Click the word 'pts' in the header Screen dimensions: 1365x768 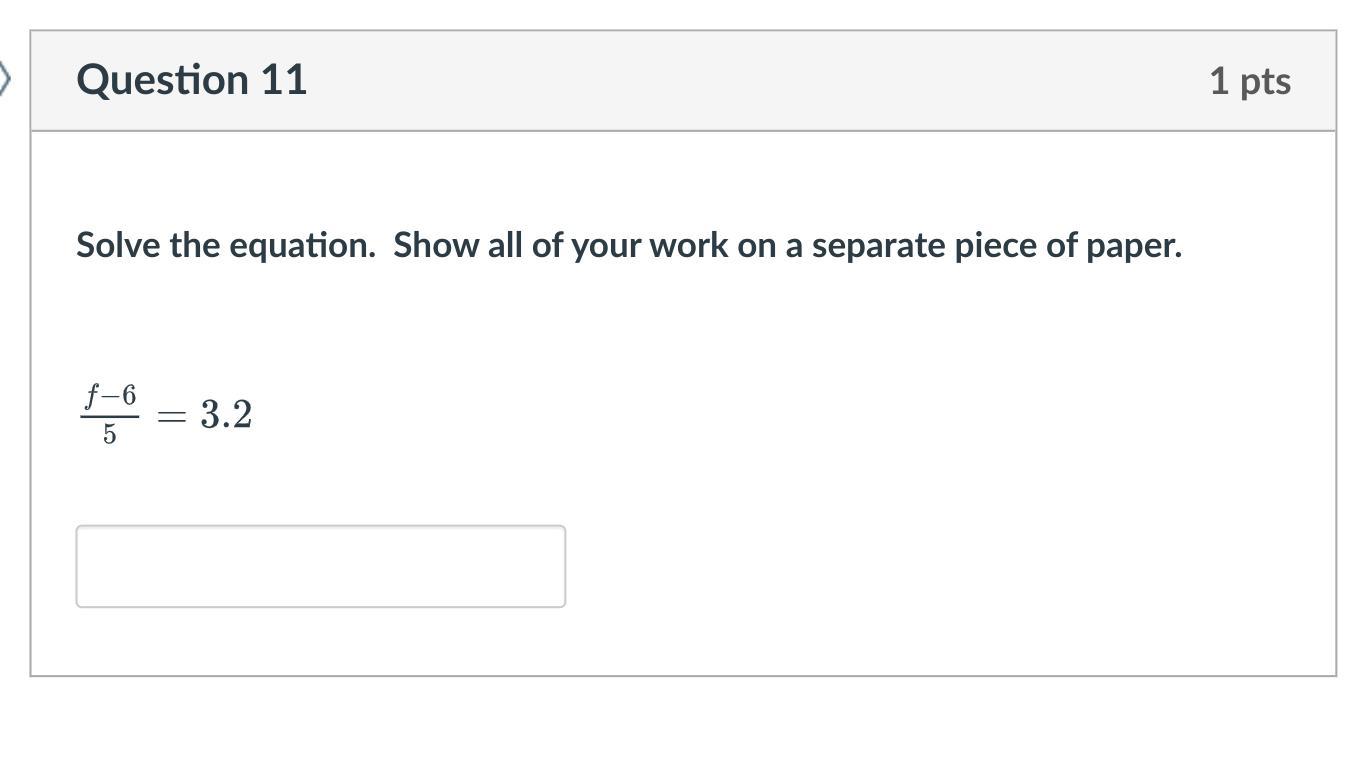[1265, 81]
